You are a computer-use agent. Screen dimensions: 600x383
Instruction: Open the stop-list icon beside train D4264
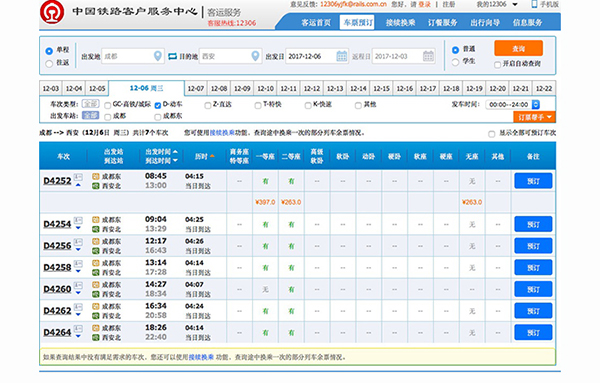(x=78, y=328)
